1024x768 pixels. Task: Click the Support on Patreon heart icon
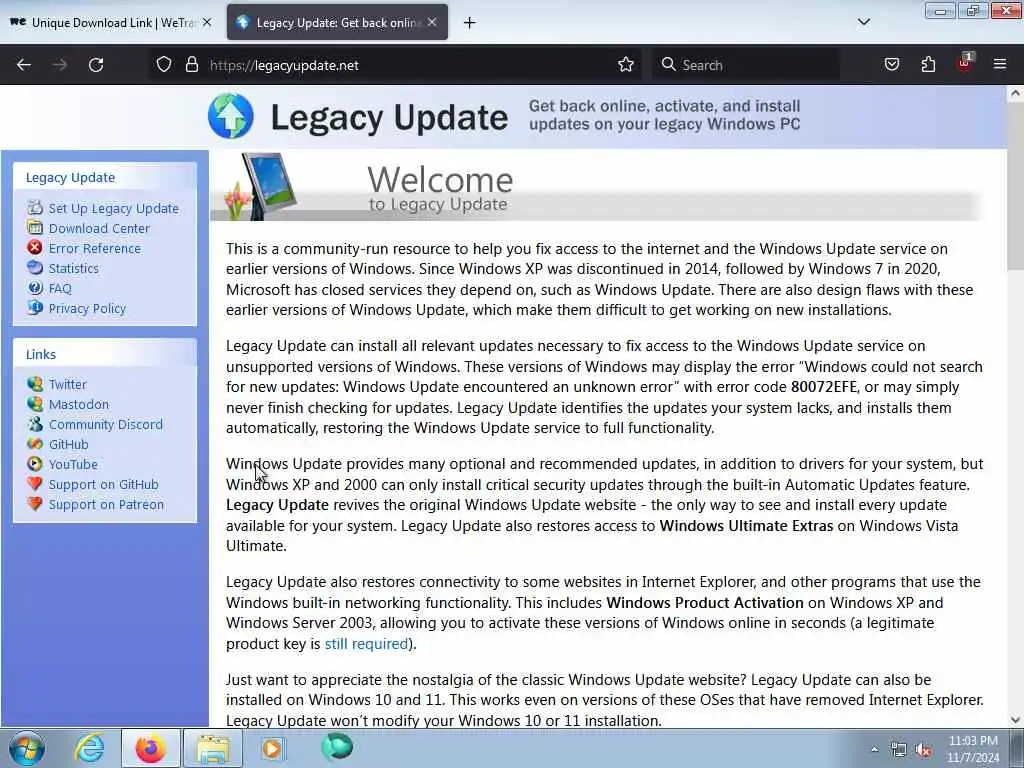(x=35, y=504)
